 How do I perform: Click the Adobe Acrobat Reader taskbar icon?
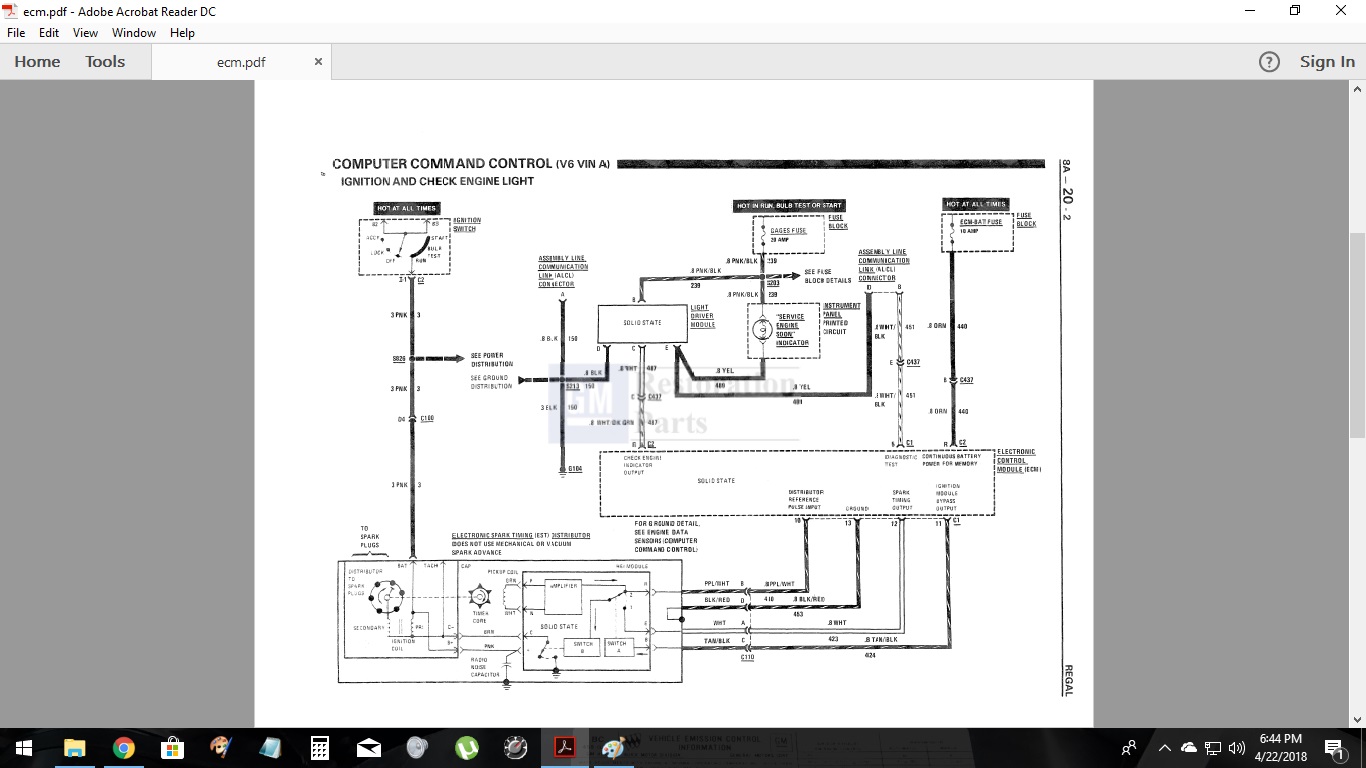(564, 748)
